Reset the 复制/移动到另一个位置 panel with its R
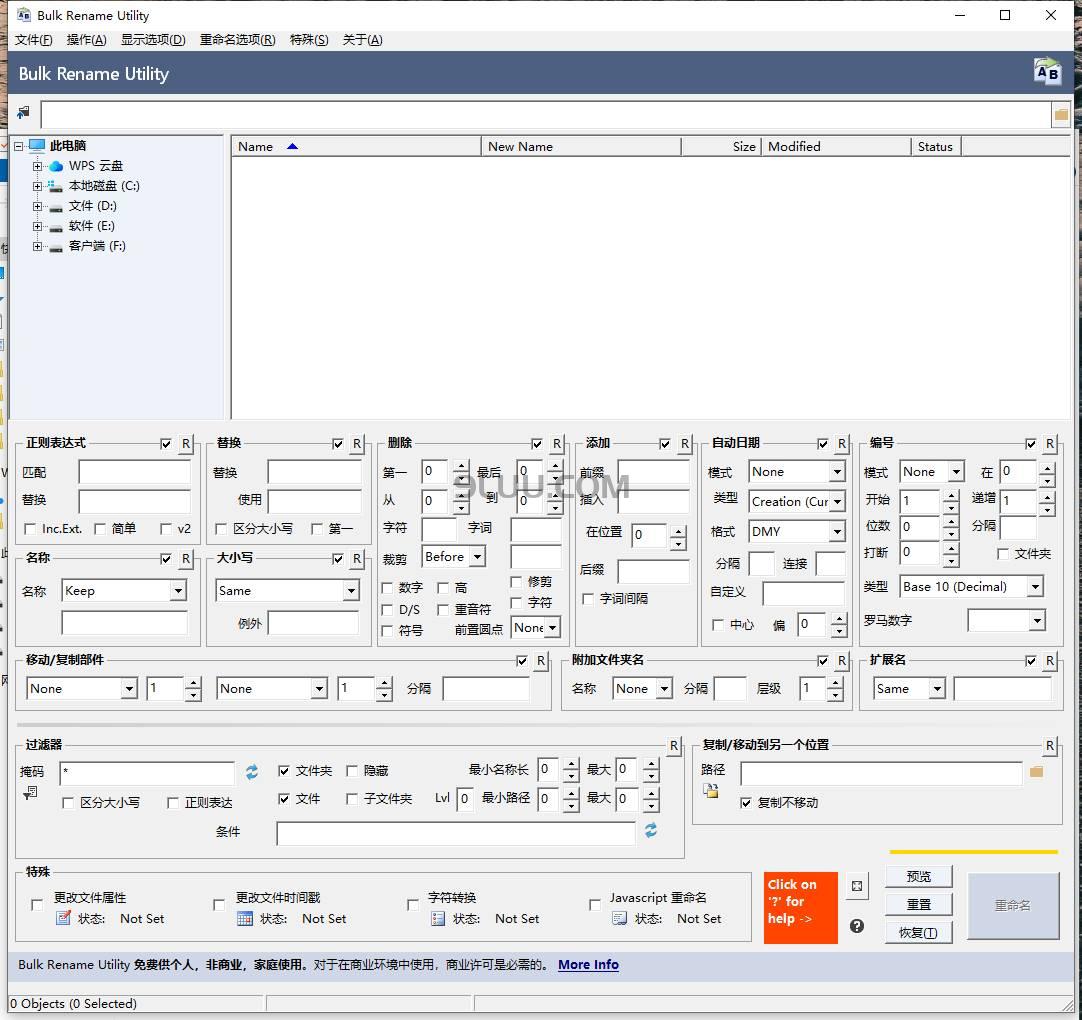 [x=1050, y=745]
